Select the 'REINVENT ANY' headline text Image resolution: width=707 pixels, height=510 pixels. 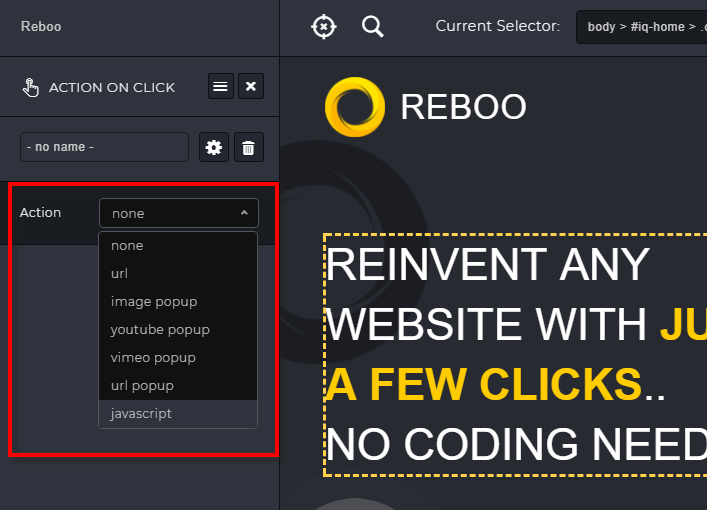[487, 264]
